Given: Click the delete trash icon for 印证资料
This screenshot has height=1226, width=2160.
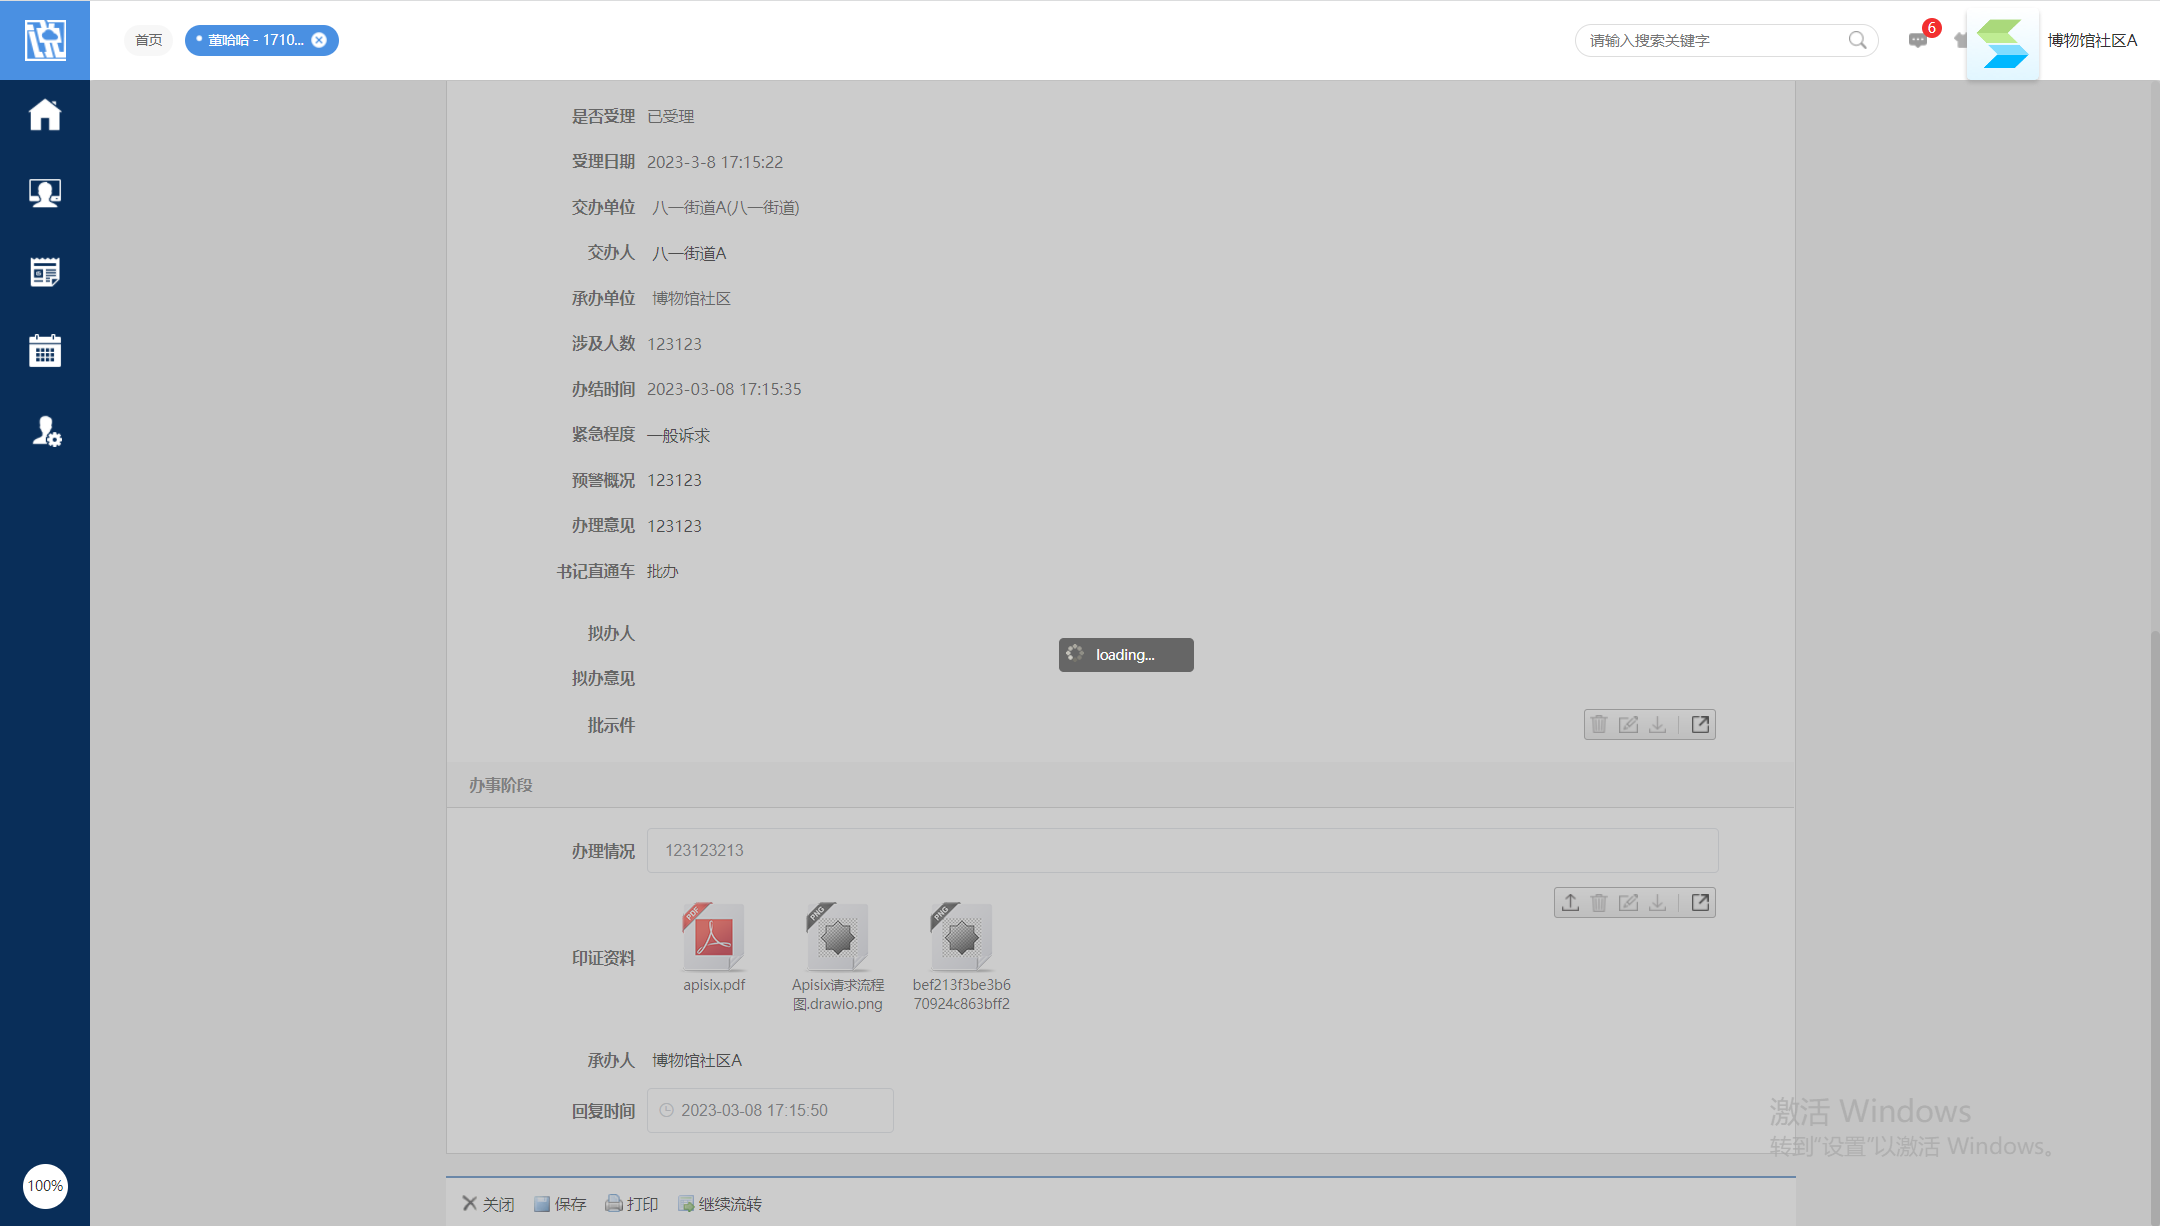Looking at the screenshot, I should [1599, 903].
